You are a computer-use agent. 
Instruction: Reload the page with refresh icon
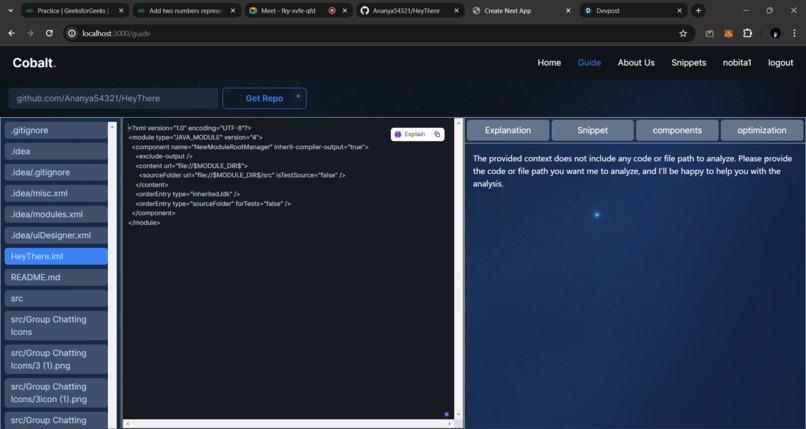(x=49, y=33)
